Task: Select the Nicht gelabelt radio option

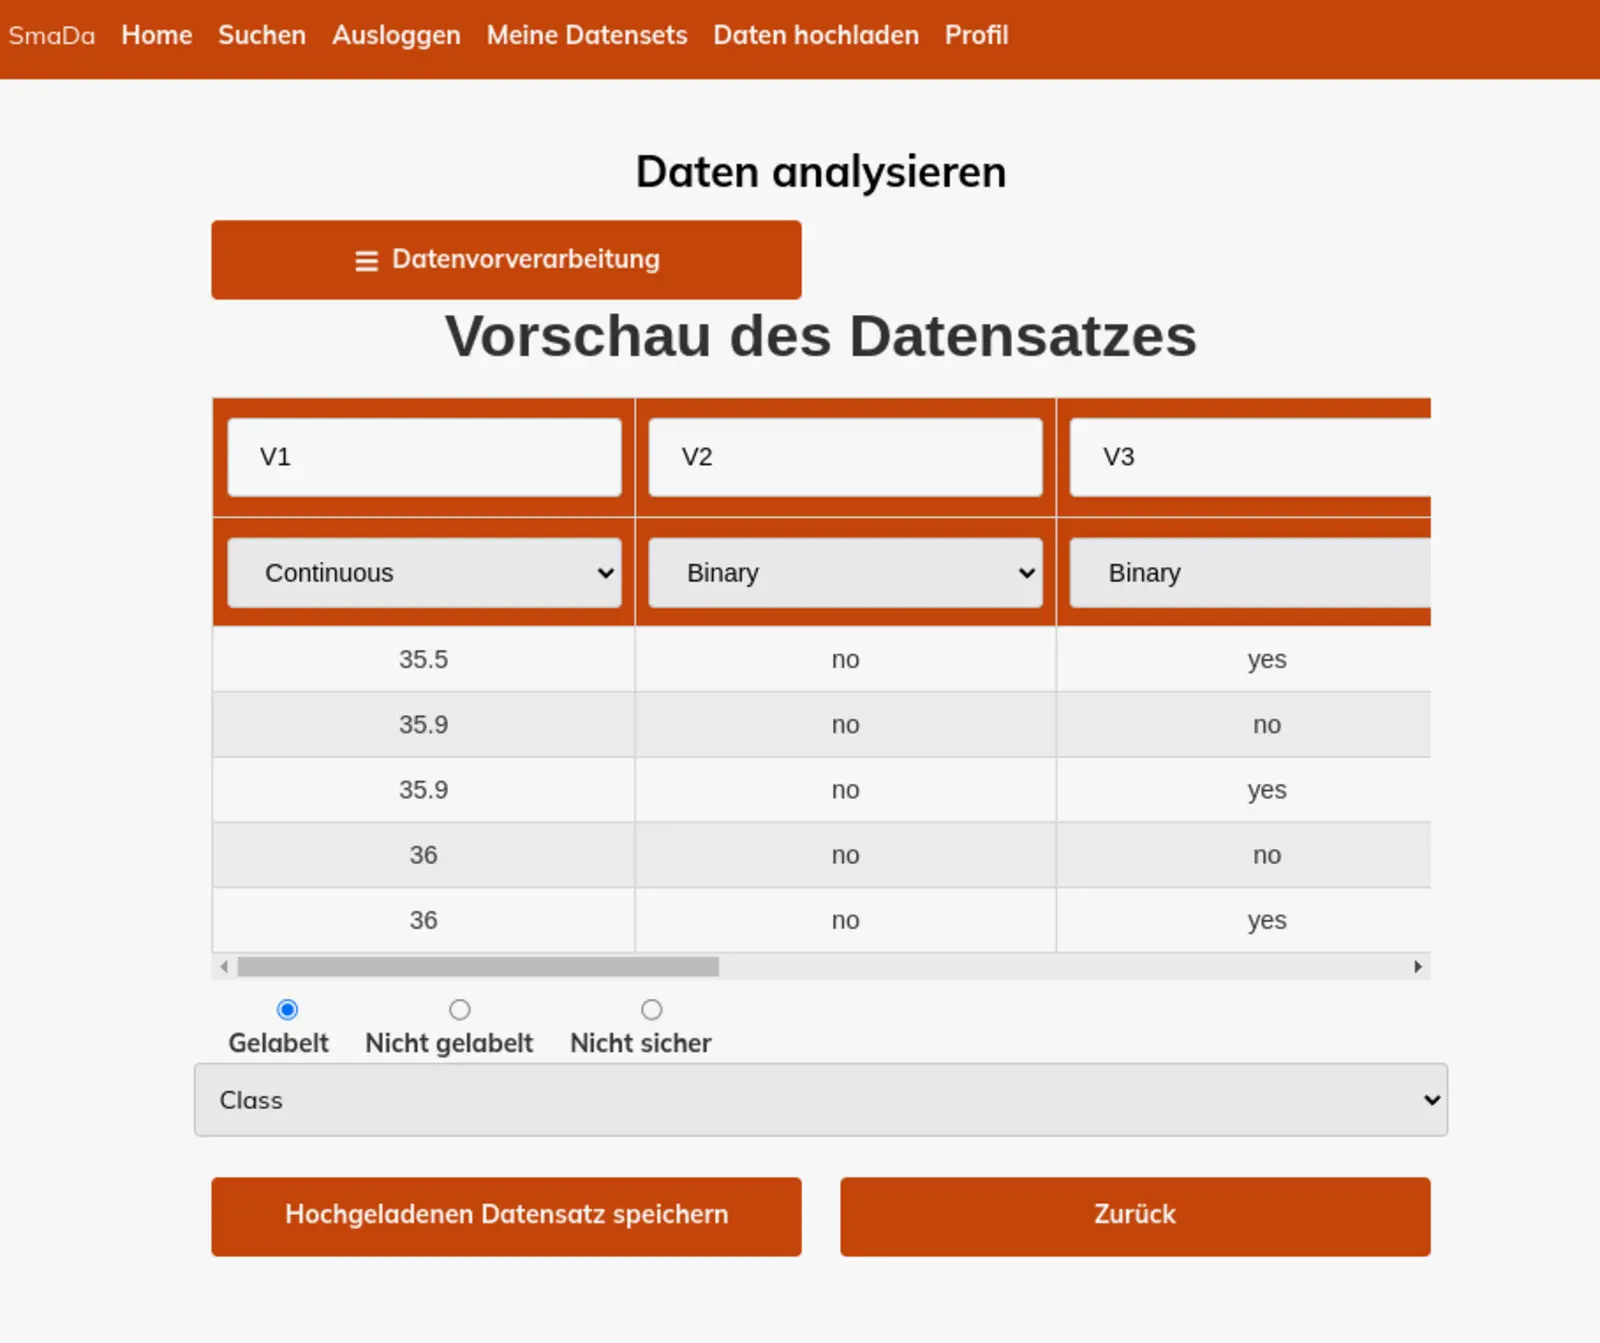Action: tap(459, 1010)
